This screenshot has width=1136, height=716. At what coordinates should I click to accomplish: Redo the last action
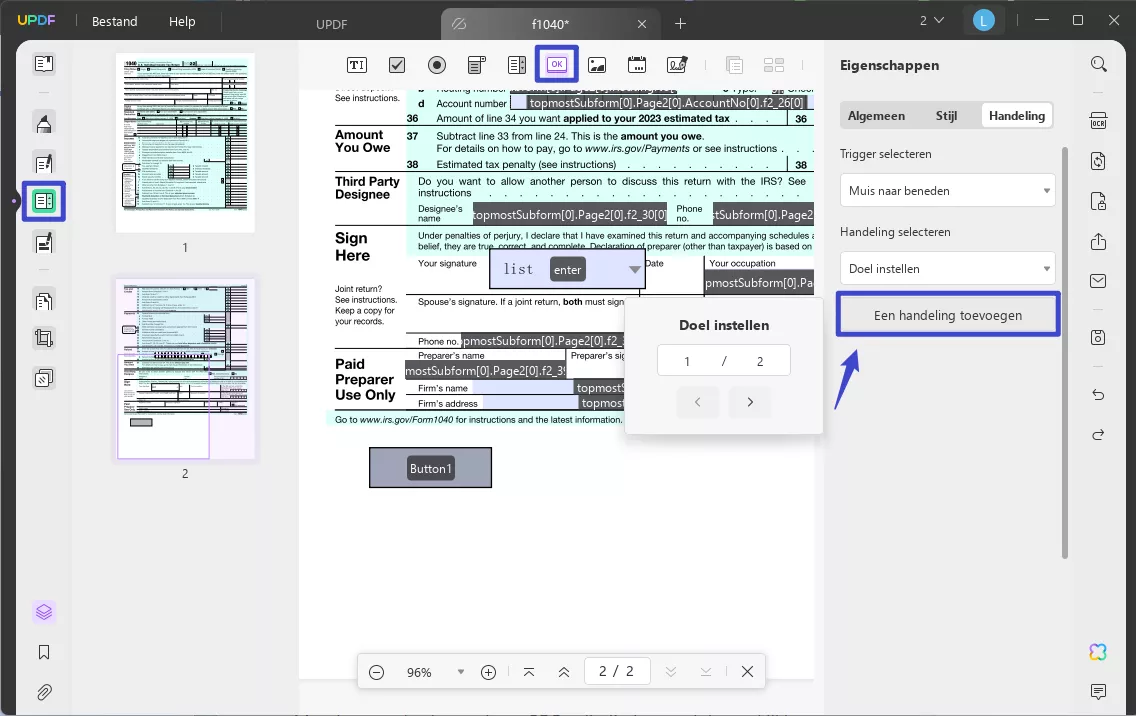click(1098, 434)
